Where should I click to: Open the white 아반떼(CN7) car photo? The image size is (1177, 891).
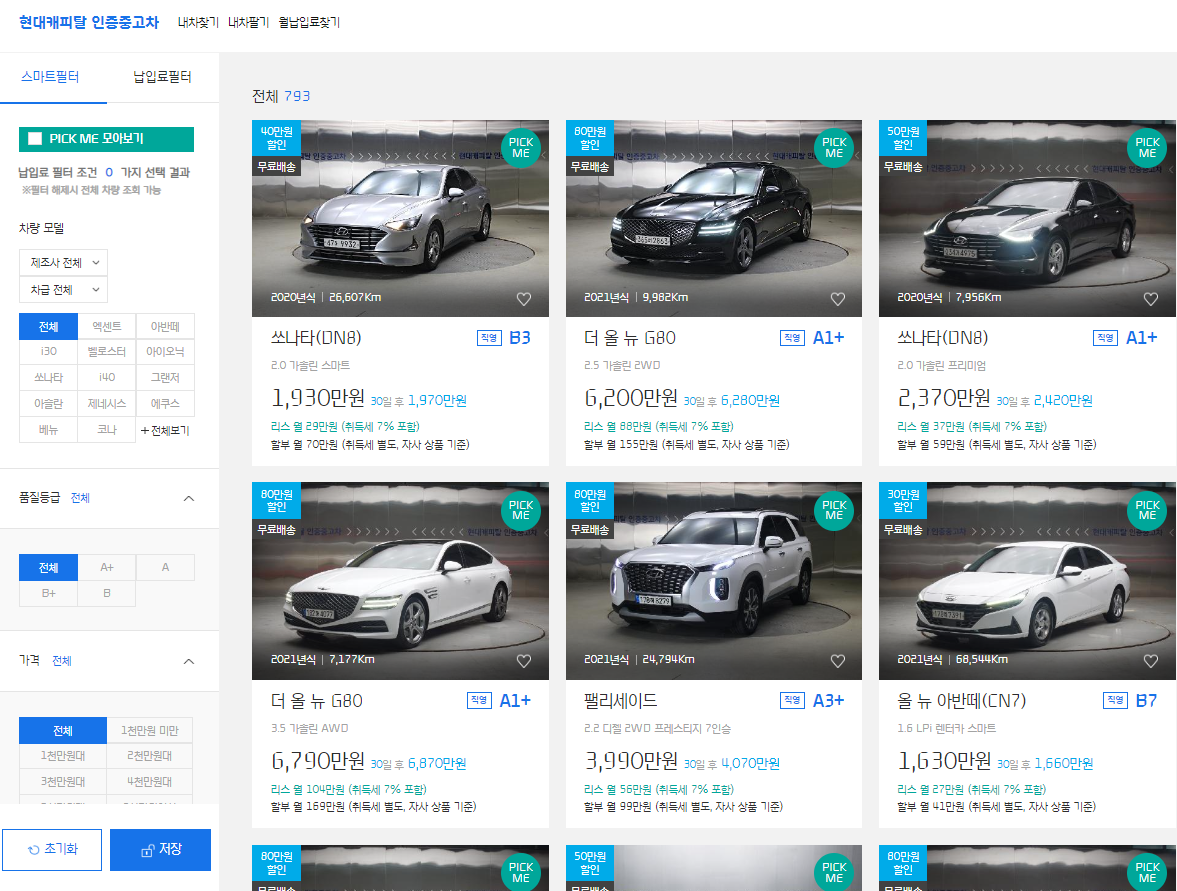(x=1027, y=581)
